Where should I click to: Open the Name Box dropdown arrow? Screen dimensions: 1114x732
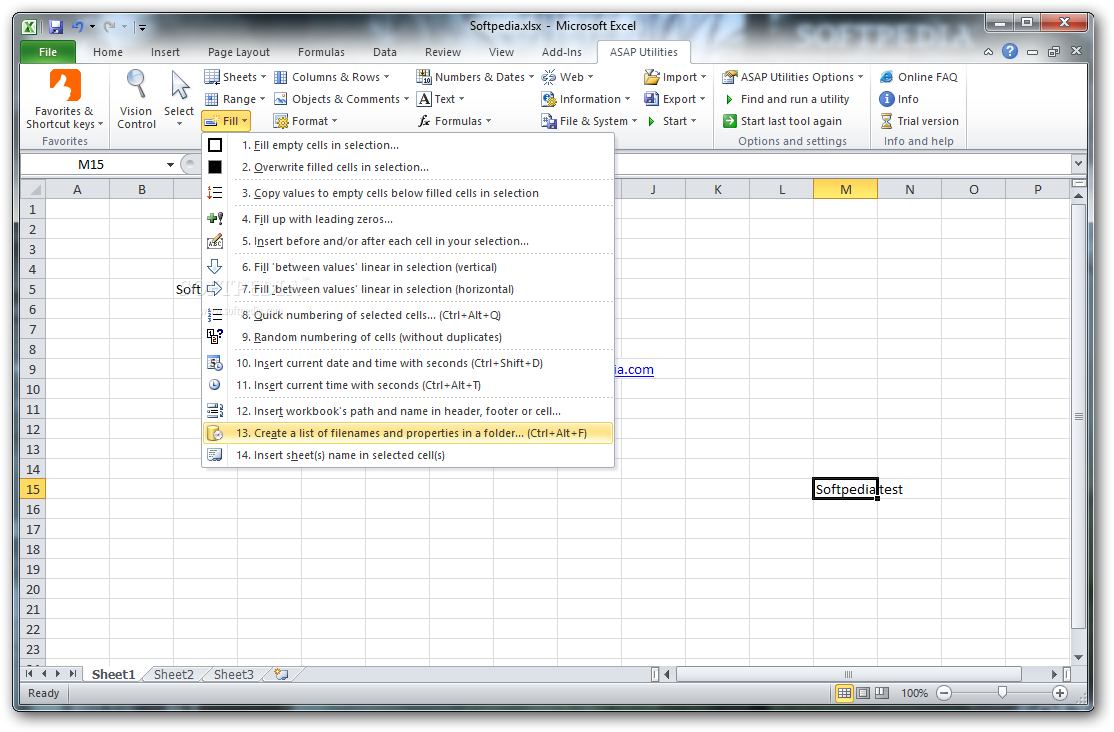click(x=171, y=164)
